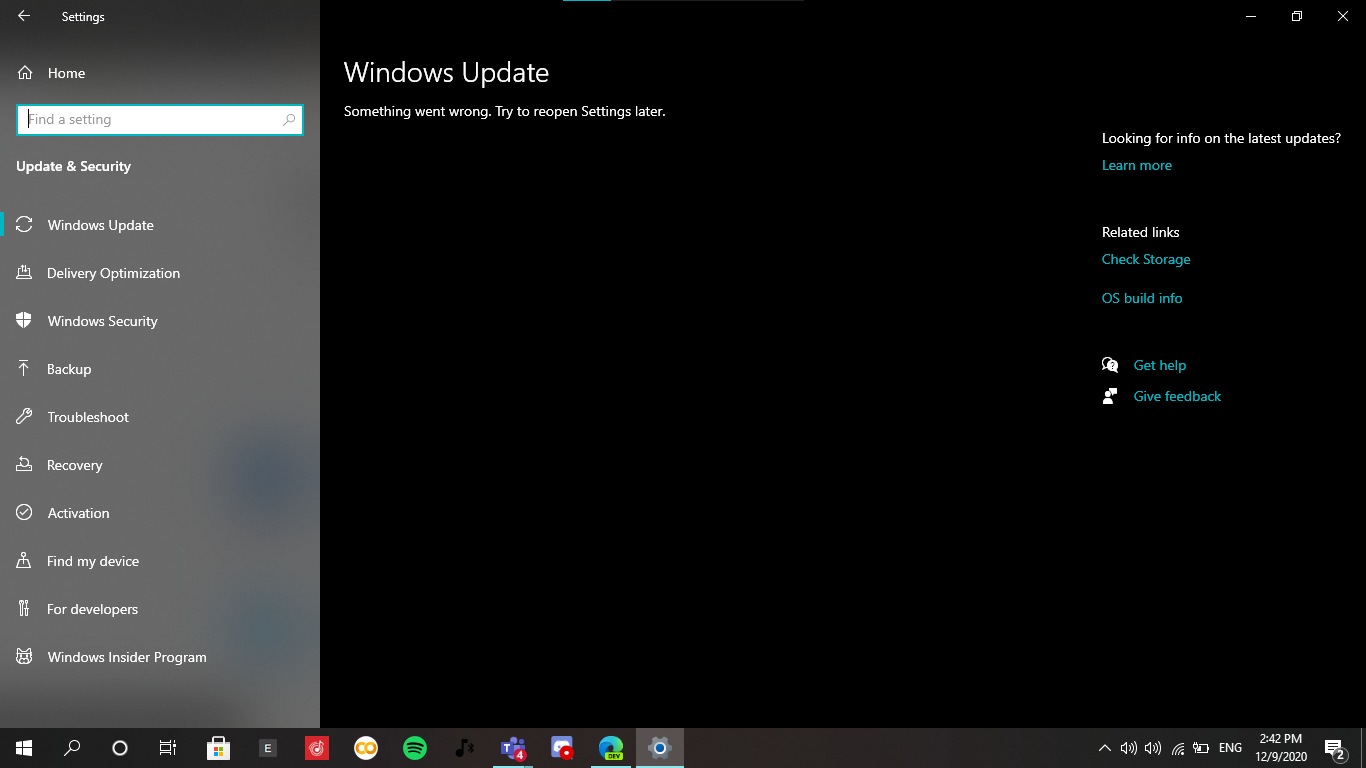Open the Windows Start menu
Image resolution: width=1366 pixels, height=768 pixels.
(x=24, y=748)
